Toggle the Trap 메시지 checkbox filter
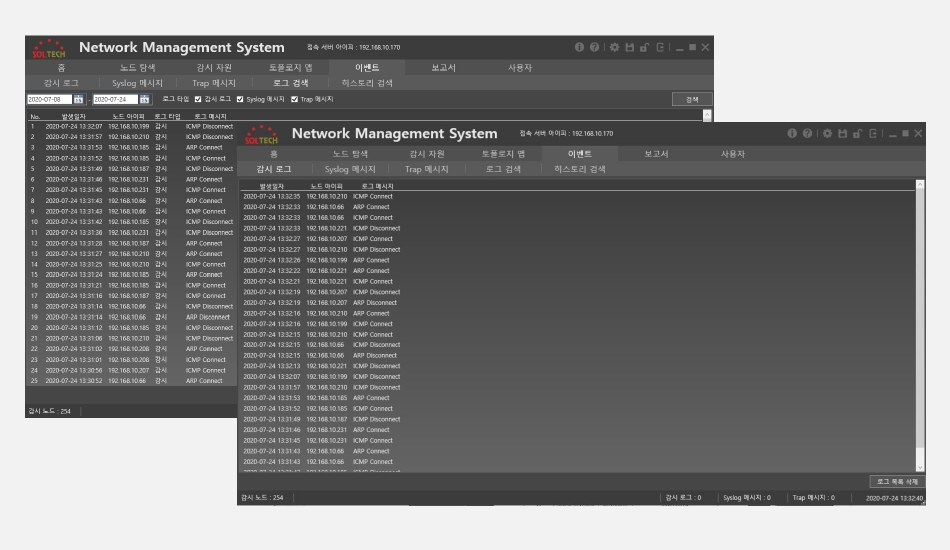Screen dimensions: 950x550 [x=294, y=99]
